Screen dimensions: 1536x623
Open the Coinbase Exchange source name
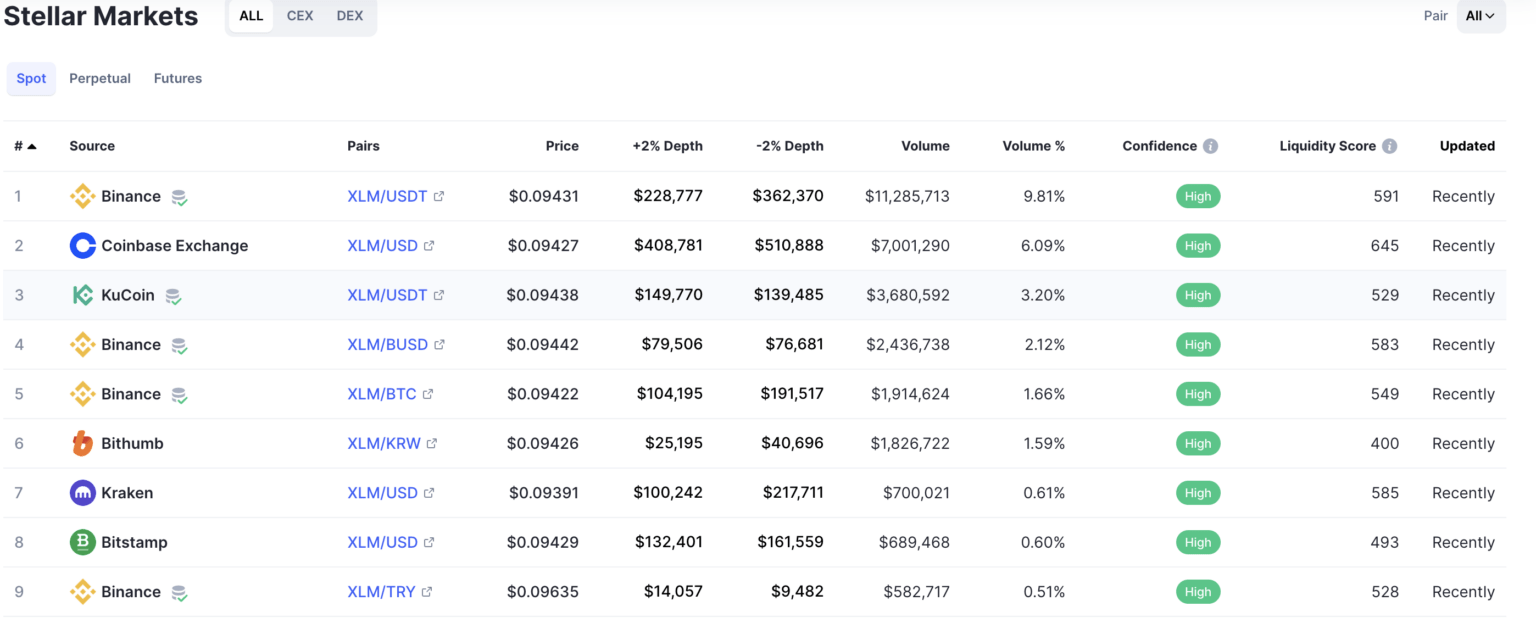175,246
